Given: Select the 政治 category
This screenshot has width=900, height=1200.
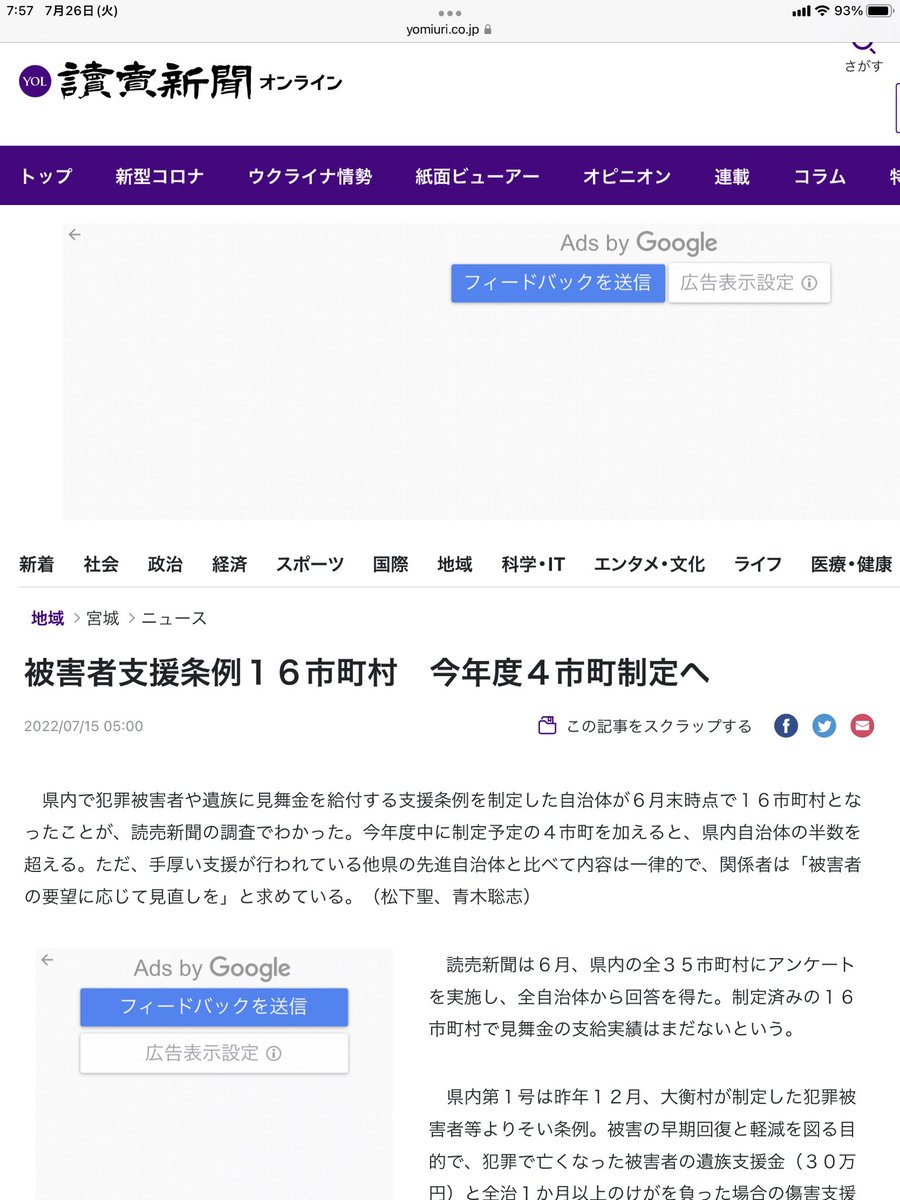Looking at the screenshot, I should coord(165,564).
